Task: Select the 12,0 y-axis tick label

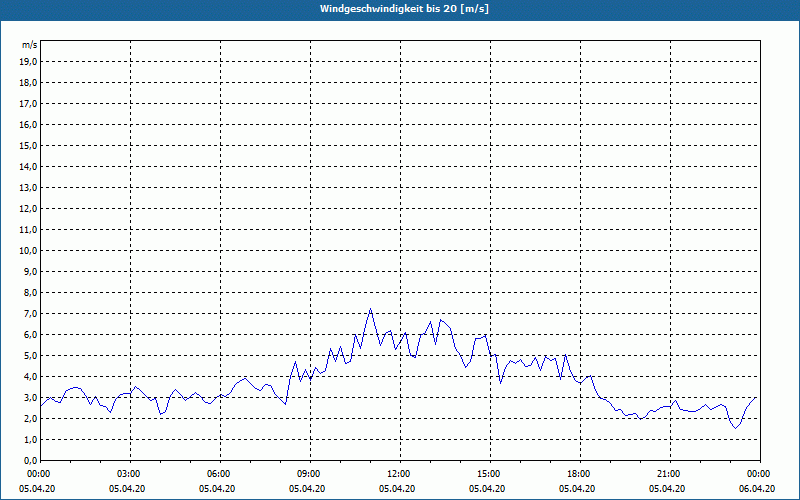Action: point(28,209)
